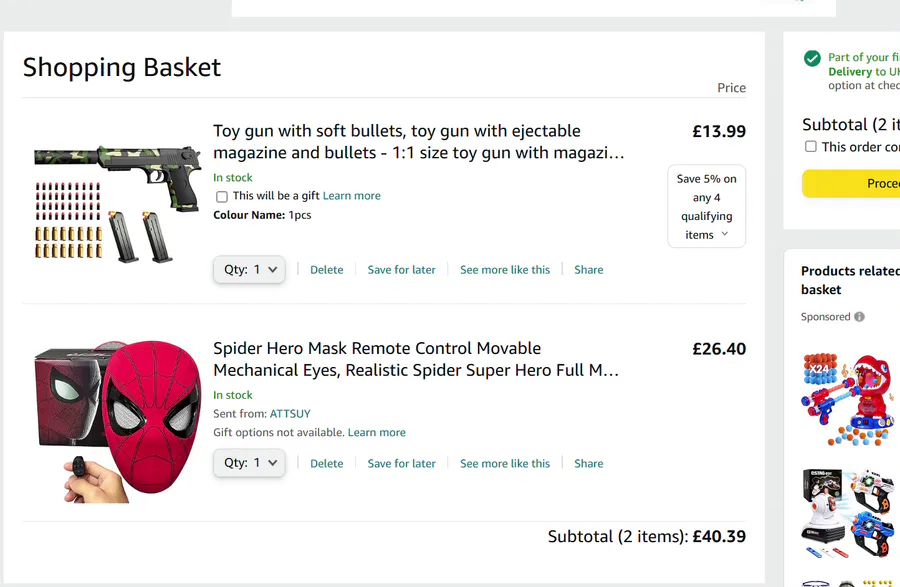900x587 pixels.
Task: Expand 'Save 5% on any 4' offer
Action: (x=706, y=206)
